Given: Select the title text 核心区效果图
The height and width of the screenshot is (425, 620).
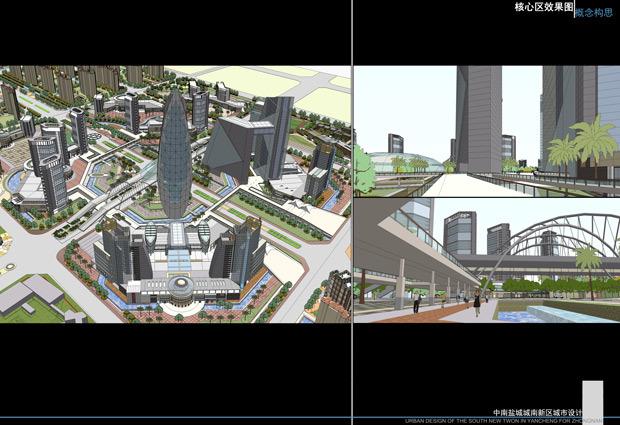Looking at the screenshot, I should click(x=544, y=7).
